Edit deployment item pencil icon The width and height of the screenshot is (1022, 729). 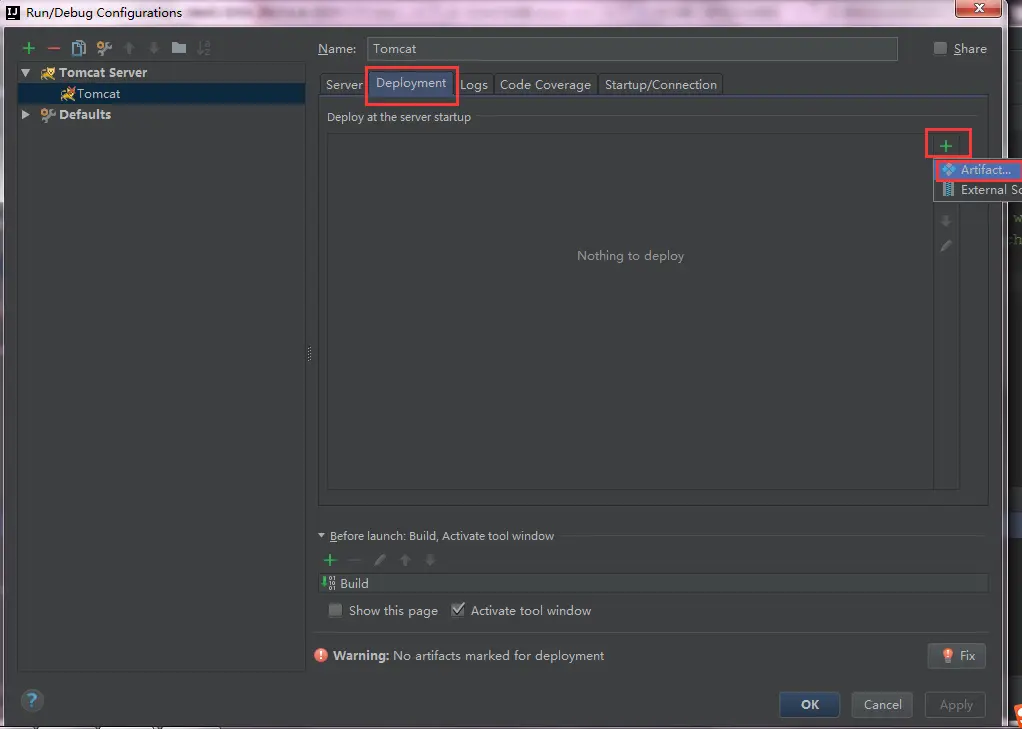[x=946, y=246]
